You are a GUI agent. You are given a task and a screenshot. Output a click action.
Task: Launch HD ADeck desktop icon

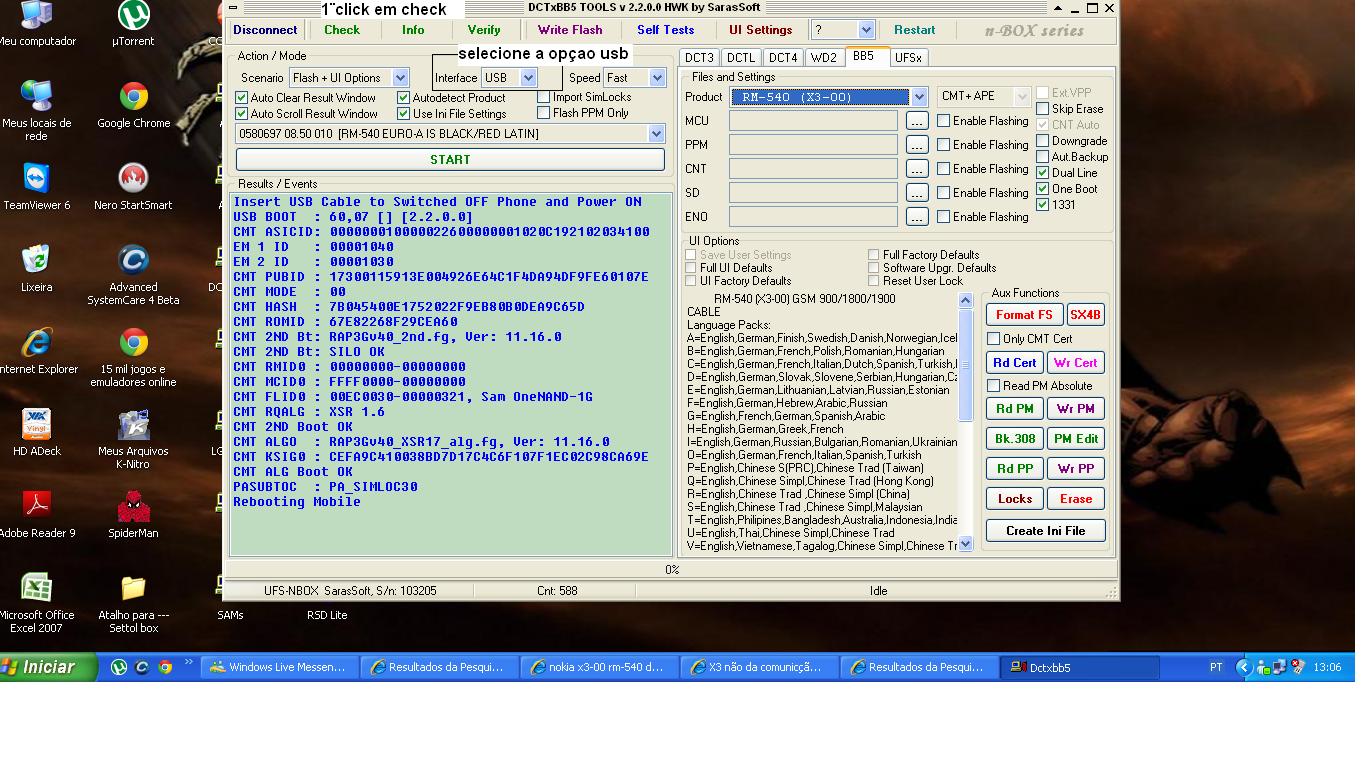tap(37, 432)
